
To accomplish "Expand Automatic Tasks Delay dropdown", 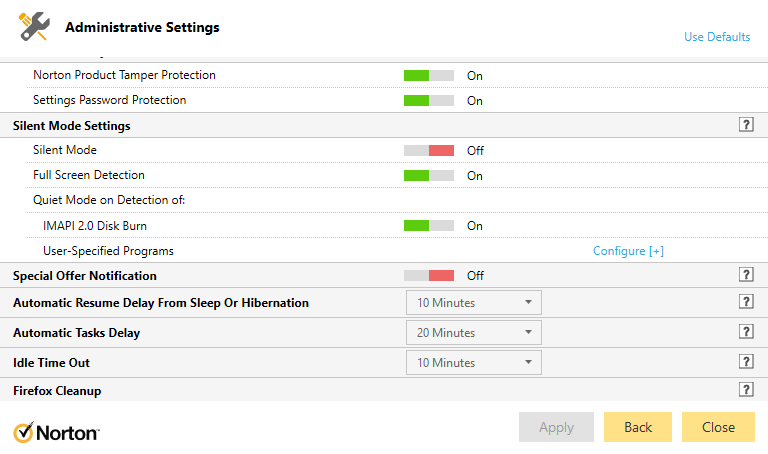I will [473, 332].
